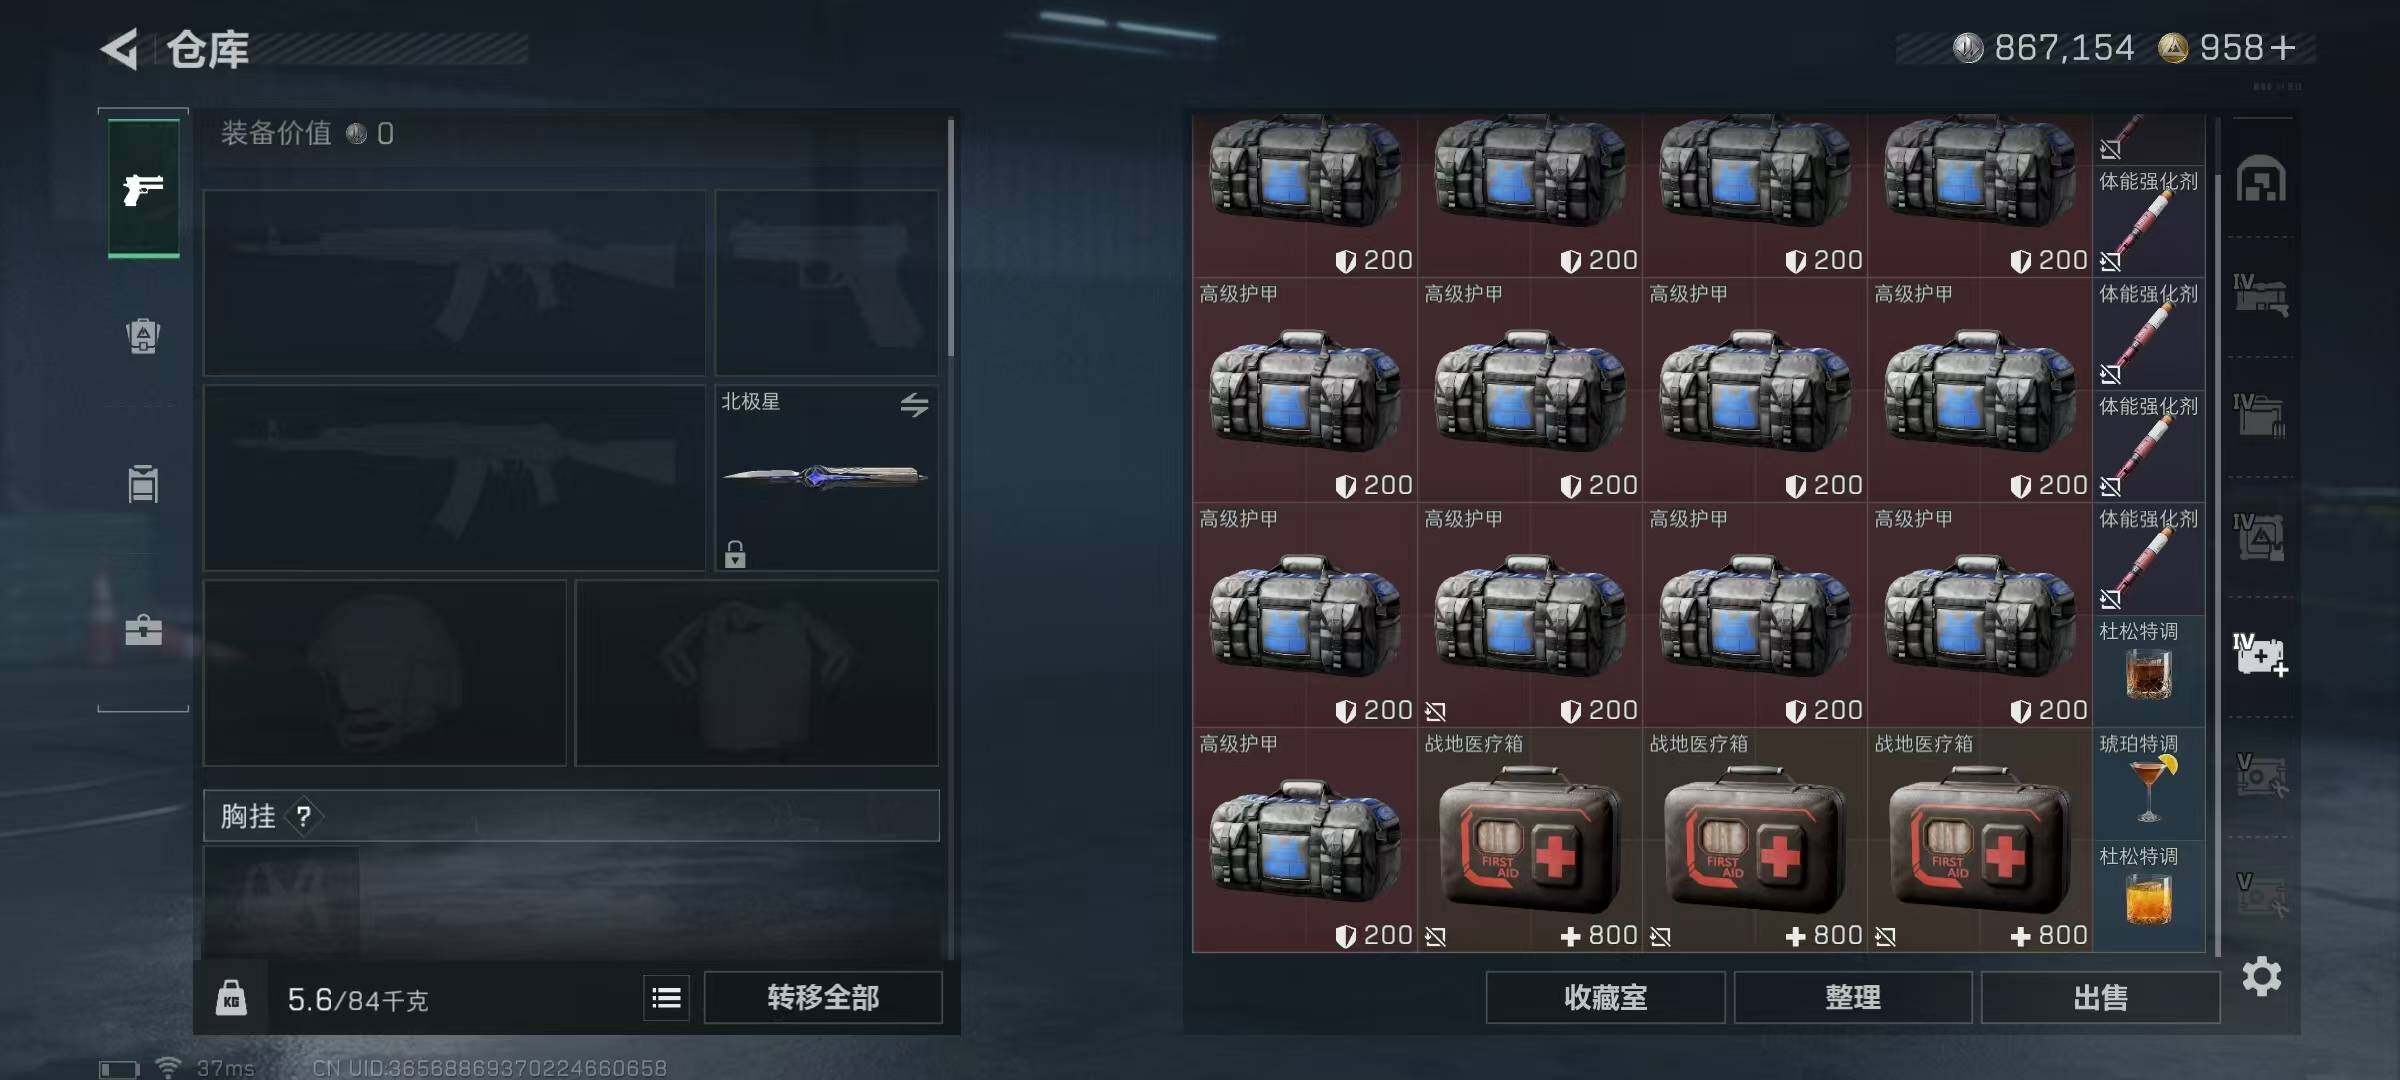Open the list view icon next to 转移全部
The image size is (2400, 1080).
point(666,997)
